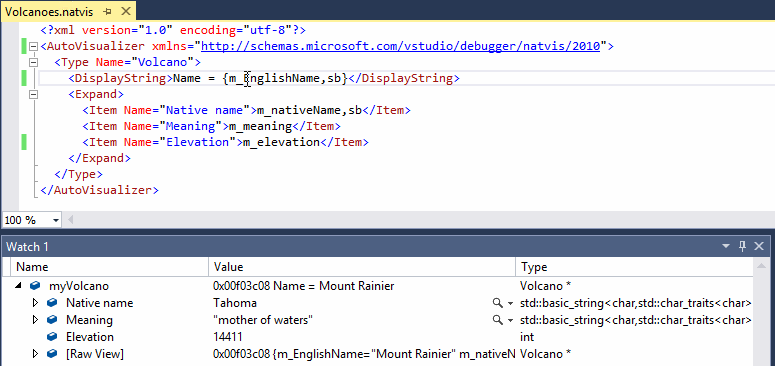Click the Name column header
This screenshot has height=366, width=775.
[x=110, y=267]
